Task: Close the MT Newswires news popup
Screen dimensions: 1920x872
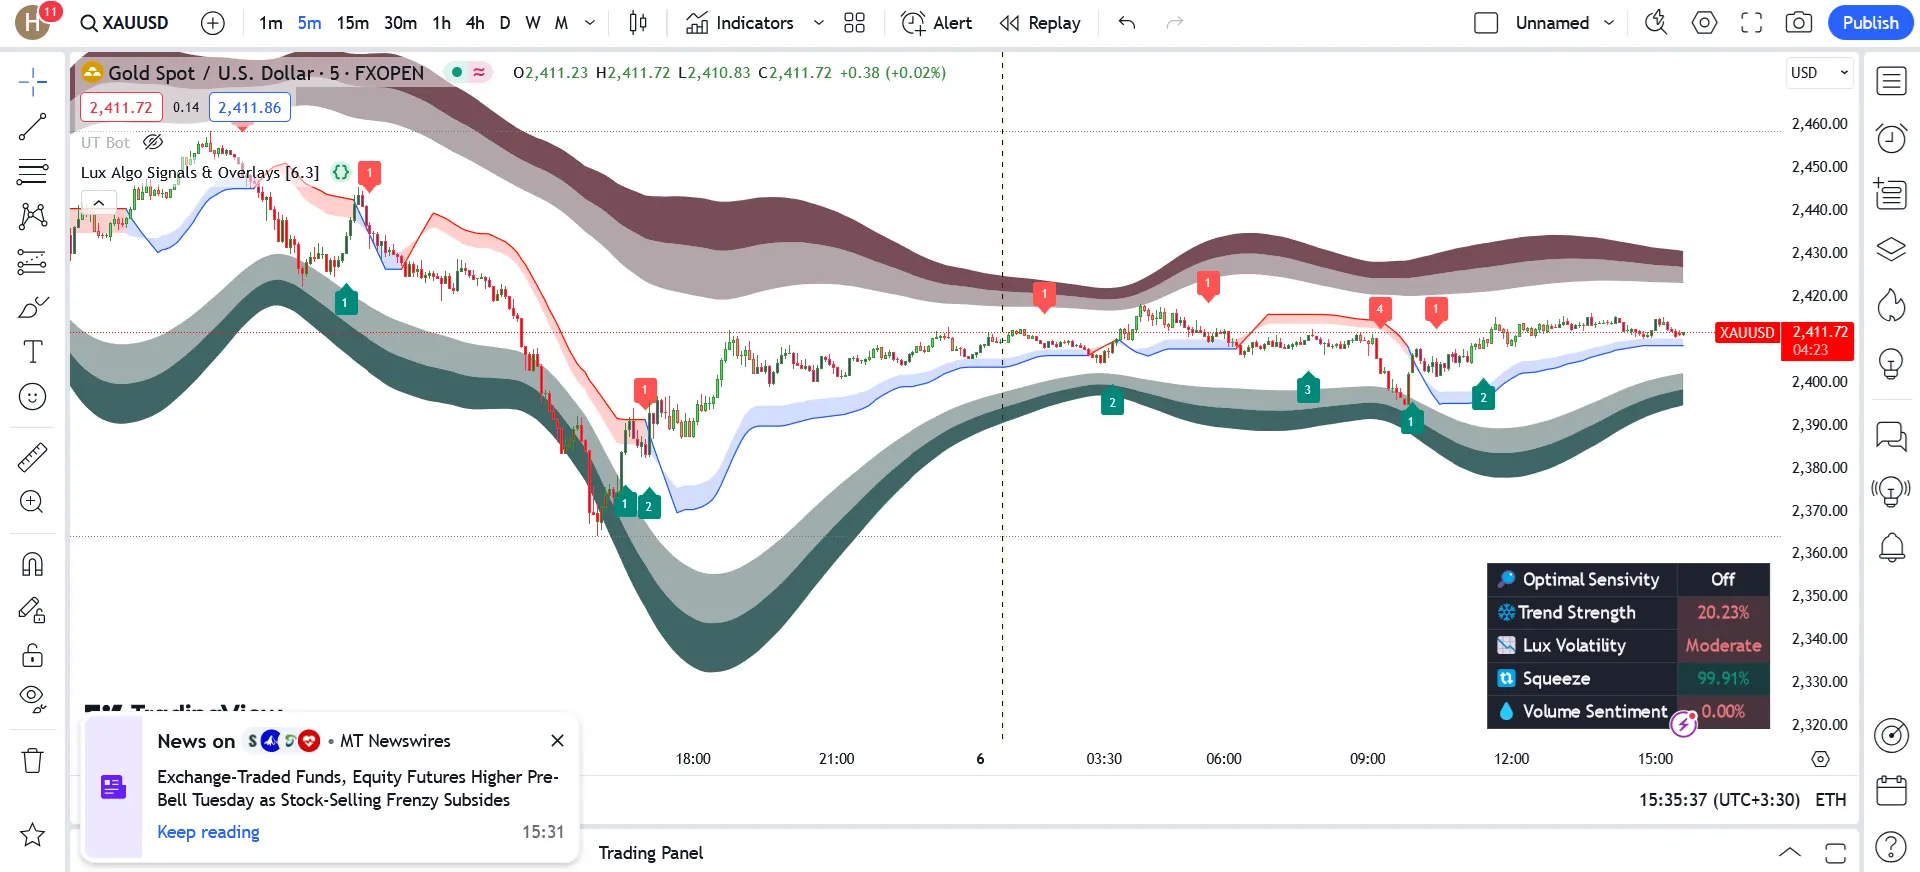Action: click(557, 741)
